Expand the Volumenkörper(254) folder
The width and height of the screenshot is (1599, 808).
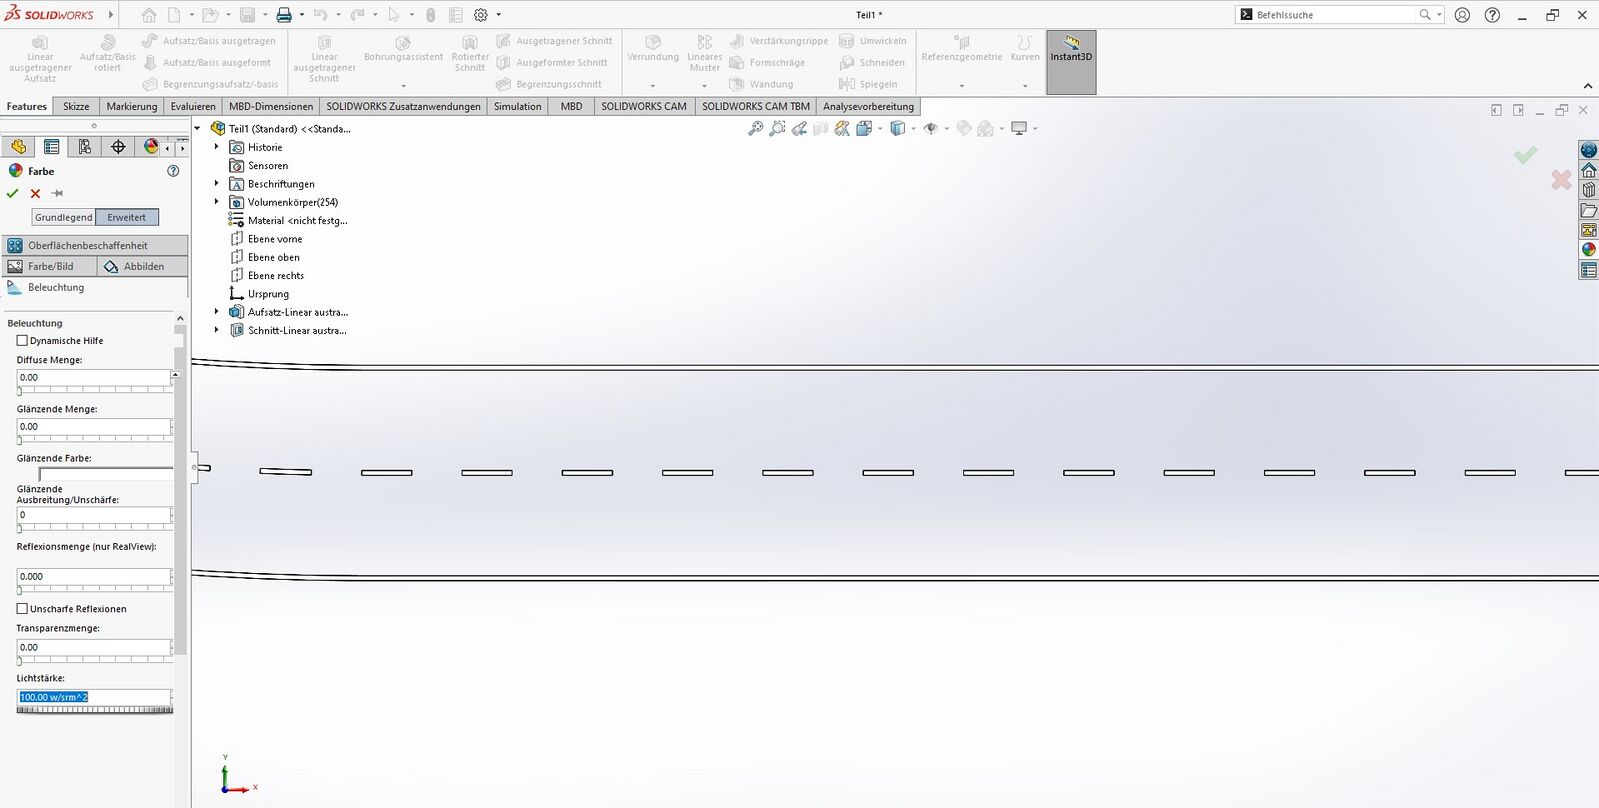216,202
